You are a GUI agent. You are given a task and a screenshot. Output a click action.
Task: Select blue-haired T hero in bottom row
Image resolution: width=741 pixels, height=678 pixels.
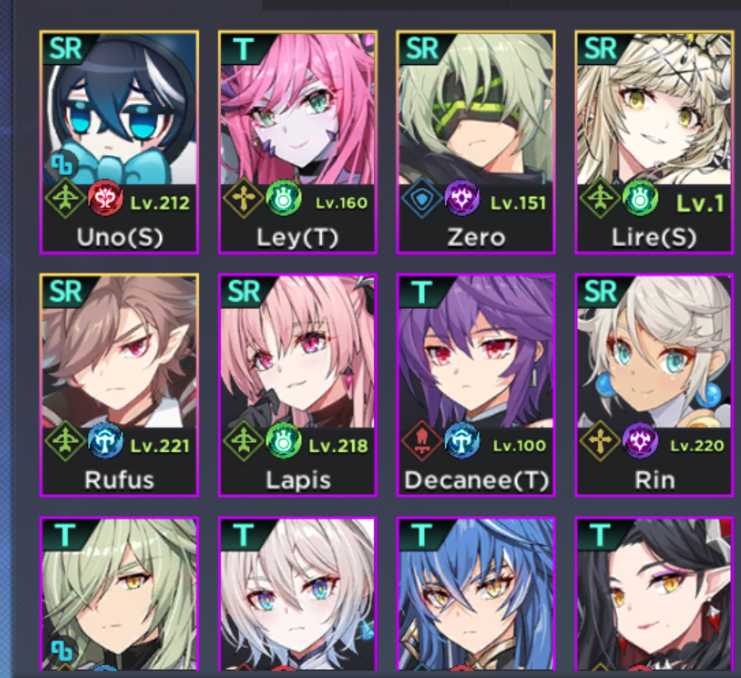[x=476, y=594]
